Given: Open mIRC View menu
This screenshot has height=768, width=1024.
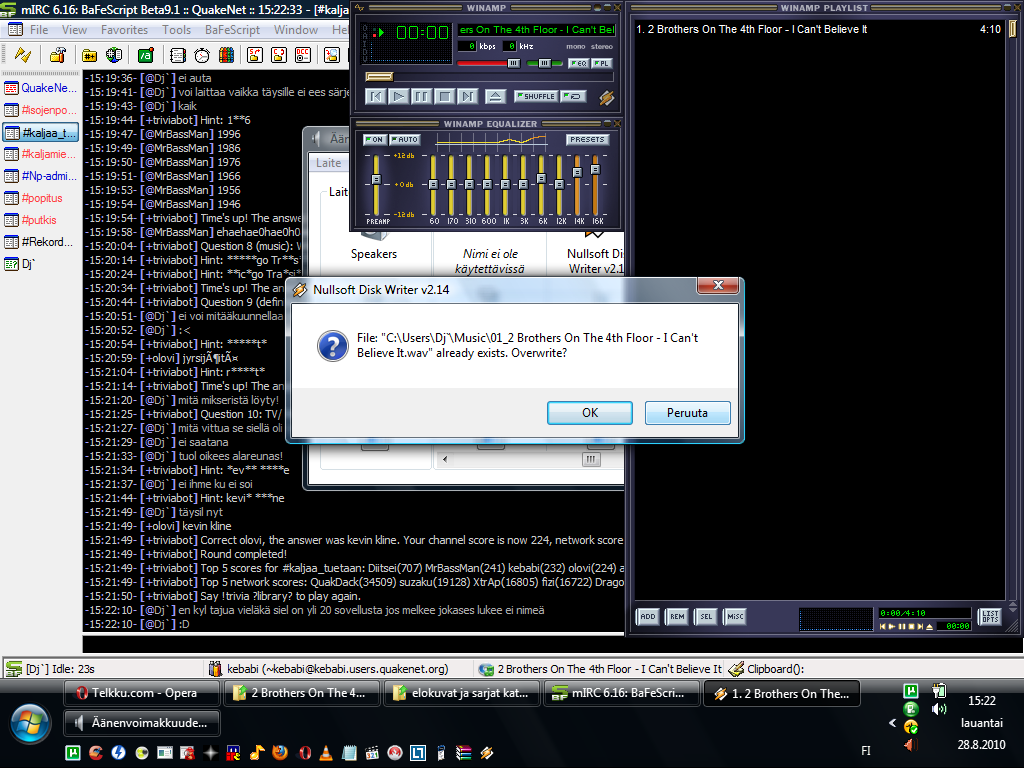Looking at the screenshot, I should 74,30.
